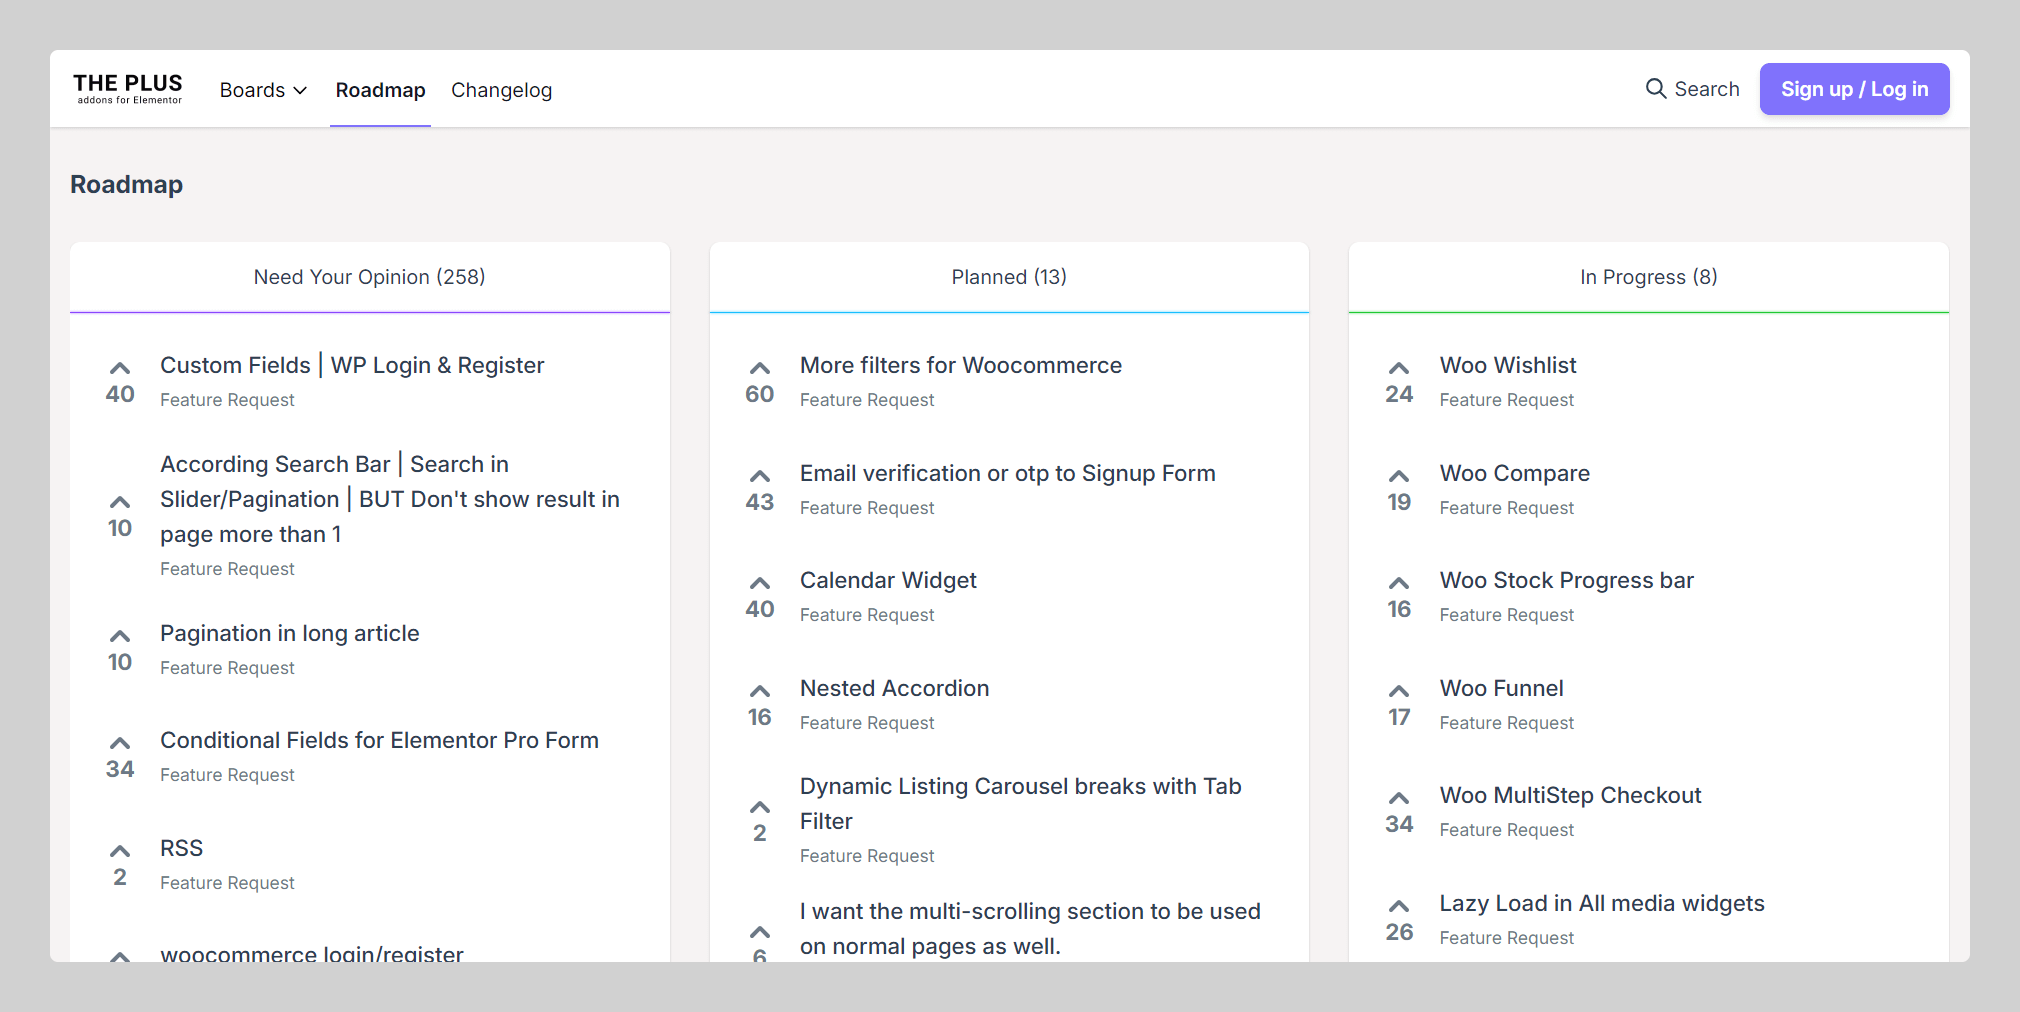This screenshot has width=2020, height=1012.
Task: Upvote Conditional Fields for Elementor Pro Form
Action: 120,744
